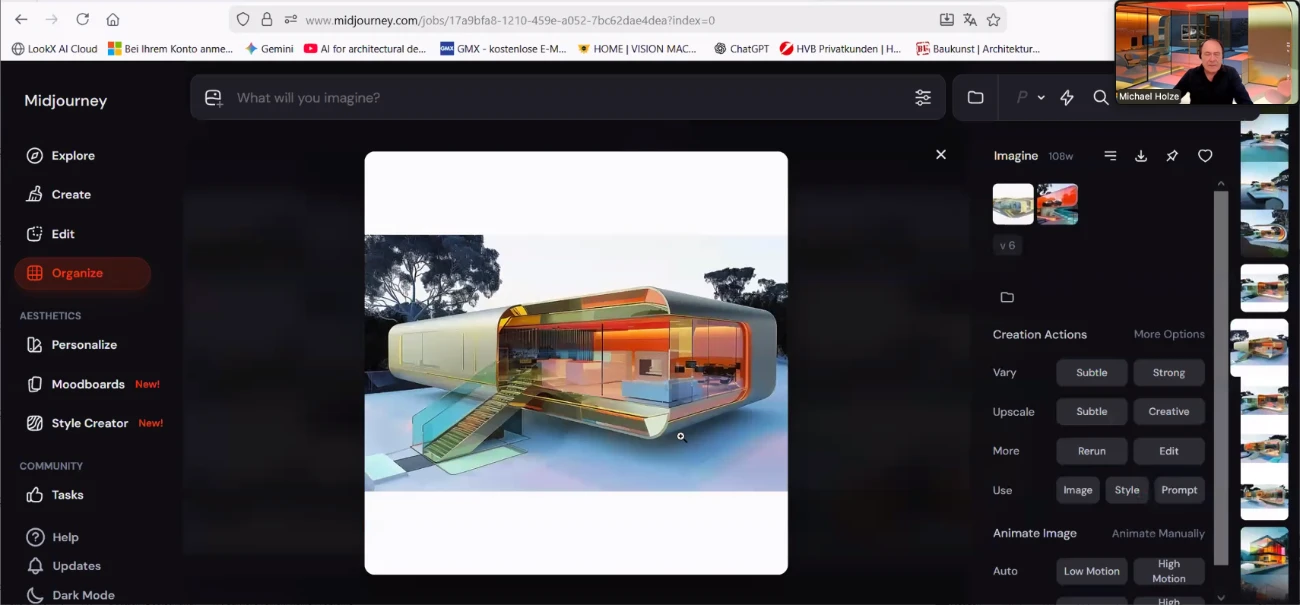Click the Upscale Creative button

pyautogui.click(x=1168, y=412)
